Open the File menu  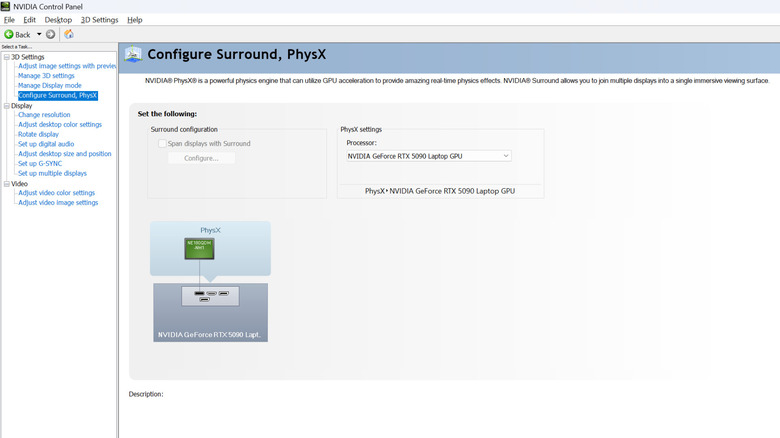point(9,20)
